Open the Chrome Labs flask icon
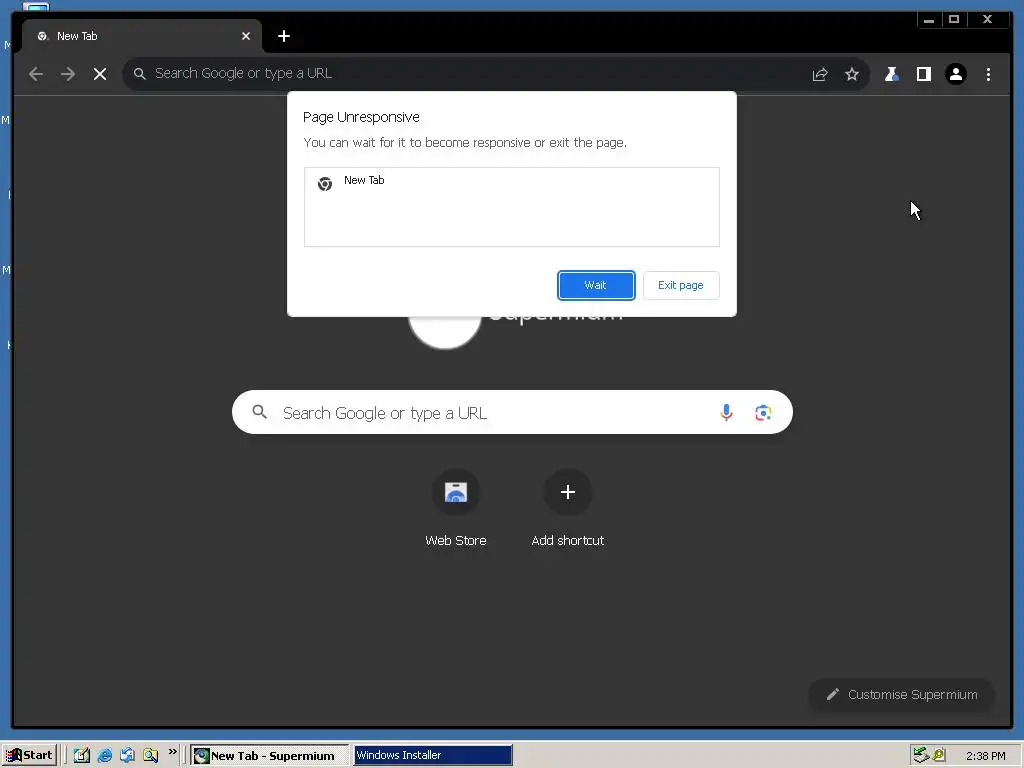 coord(891,74)
